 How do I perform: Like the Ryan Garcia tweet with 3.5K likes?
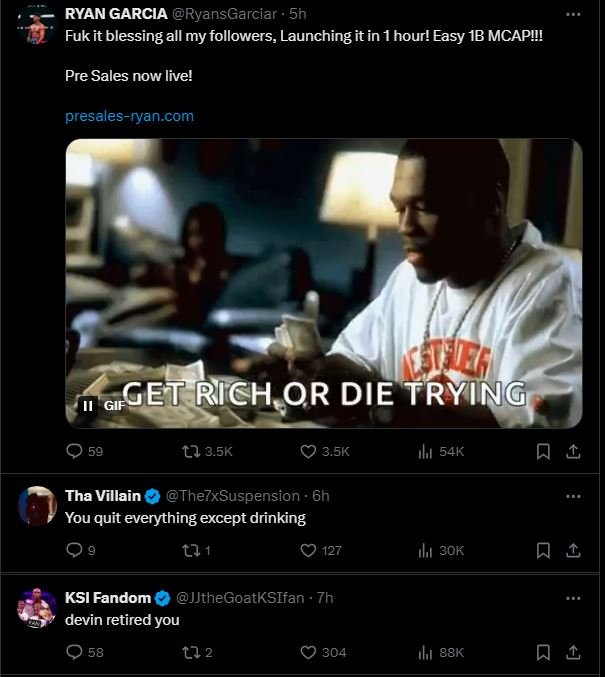309,451
